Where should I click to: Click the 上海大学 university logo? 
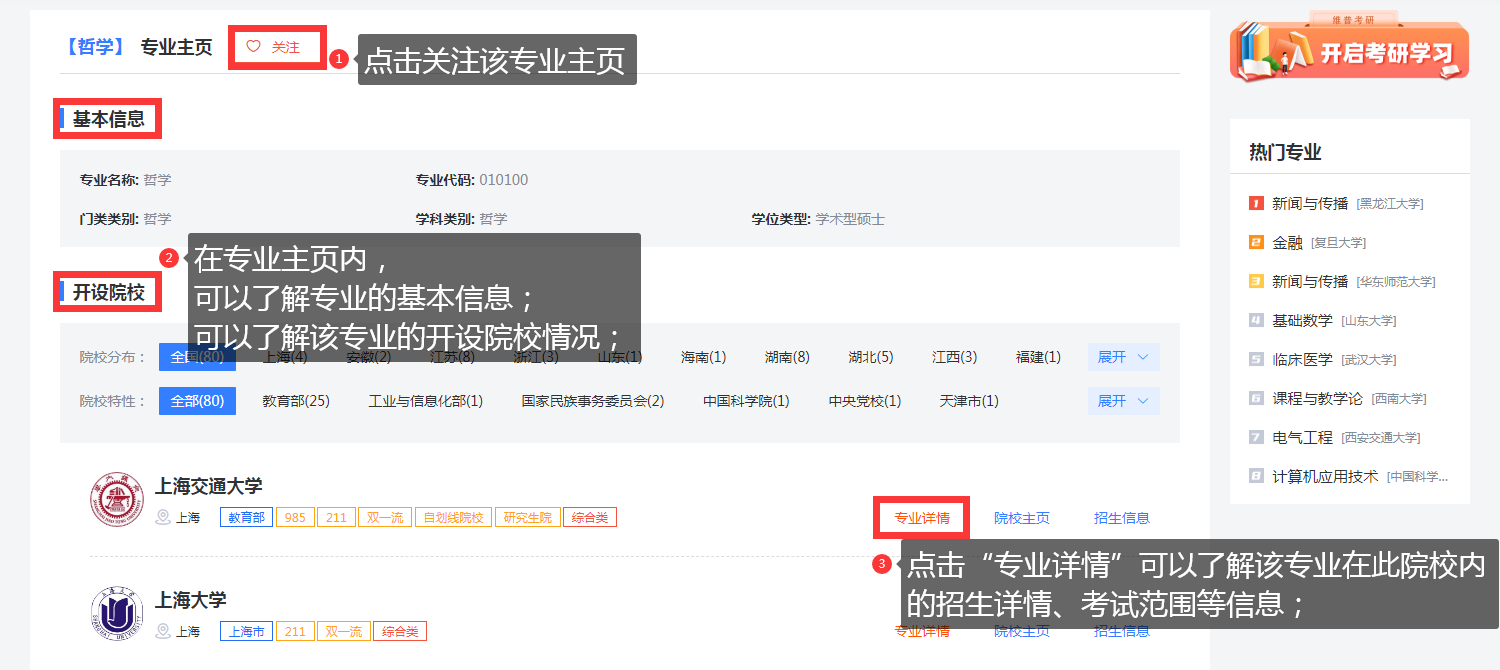pyautogui.click(x=116, y=613)
